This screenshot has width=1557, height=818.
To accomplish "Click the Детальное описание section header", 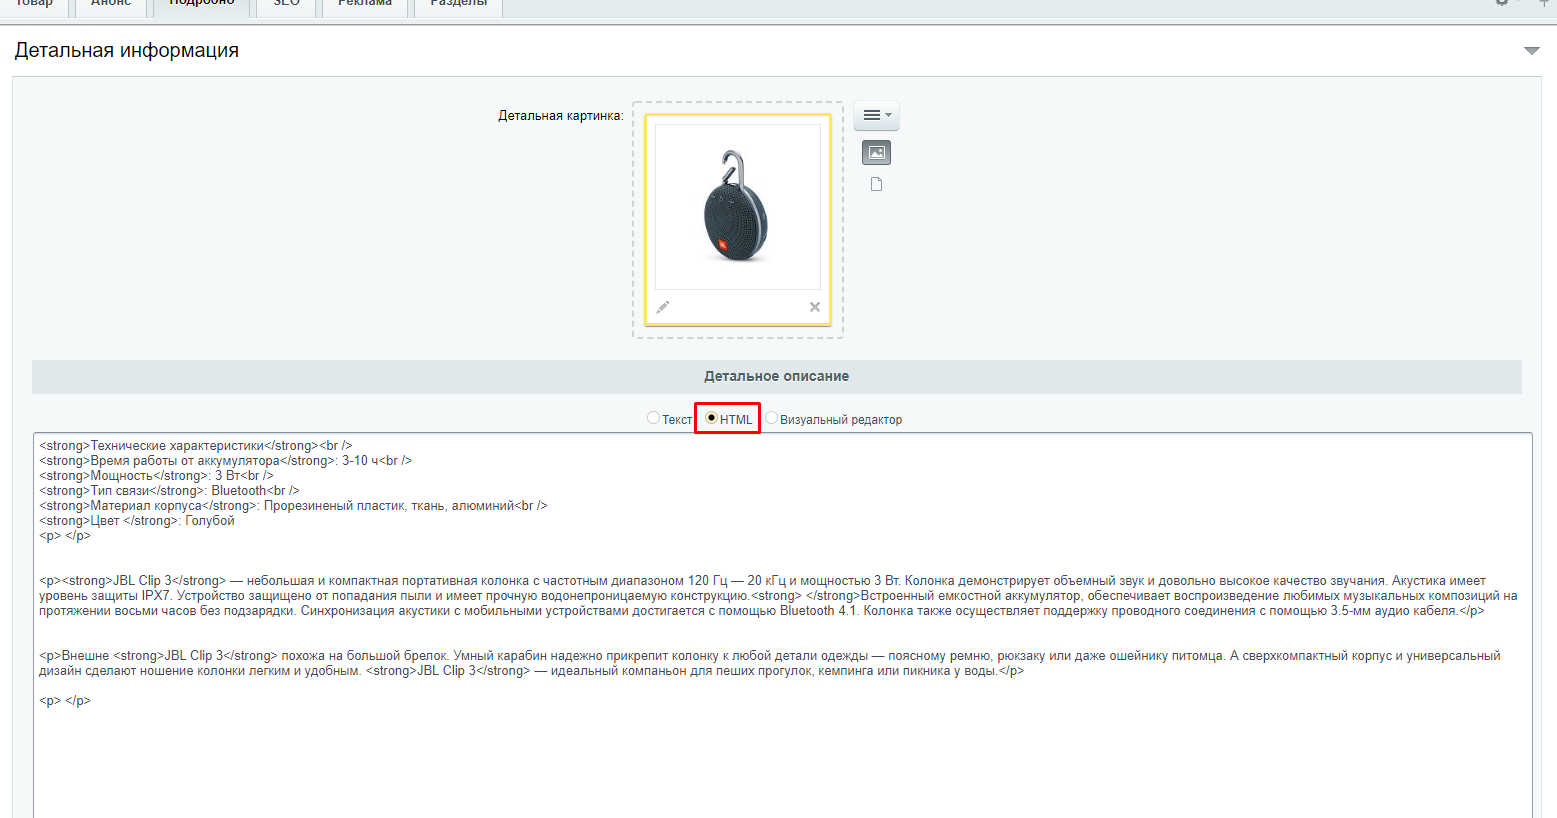I will click(x=777, y=377).
